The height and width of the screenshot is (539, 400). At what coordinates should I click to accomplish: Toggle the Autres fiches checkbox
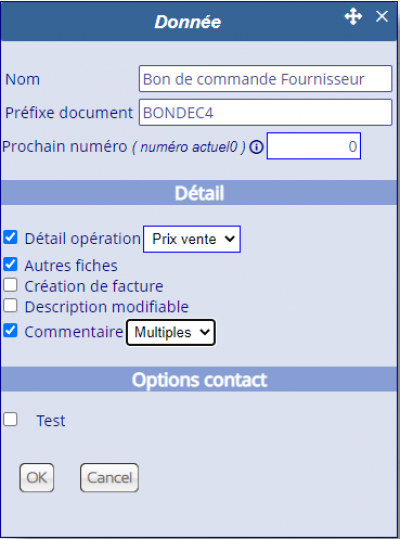(10, 264)
